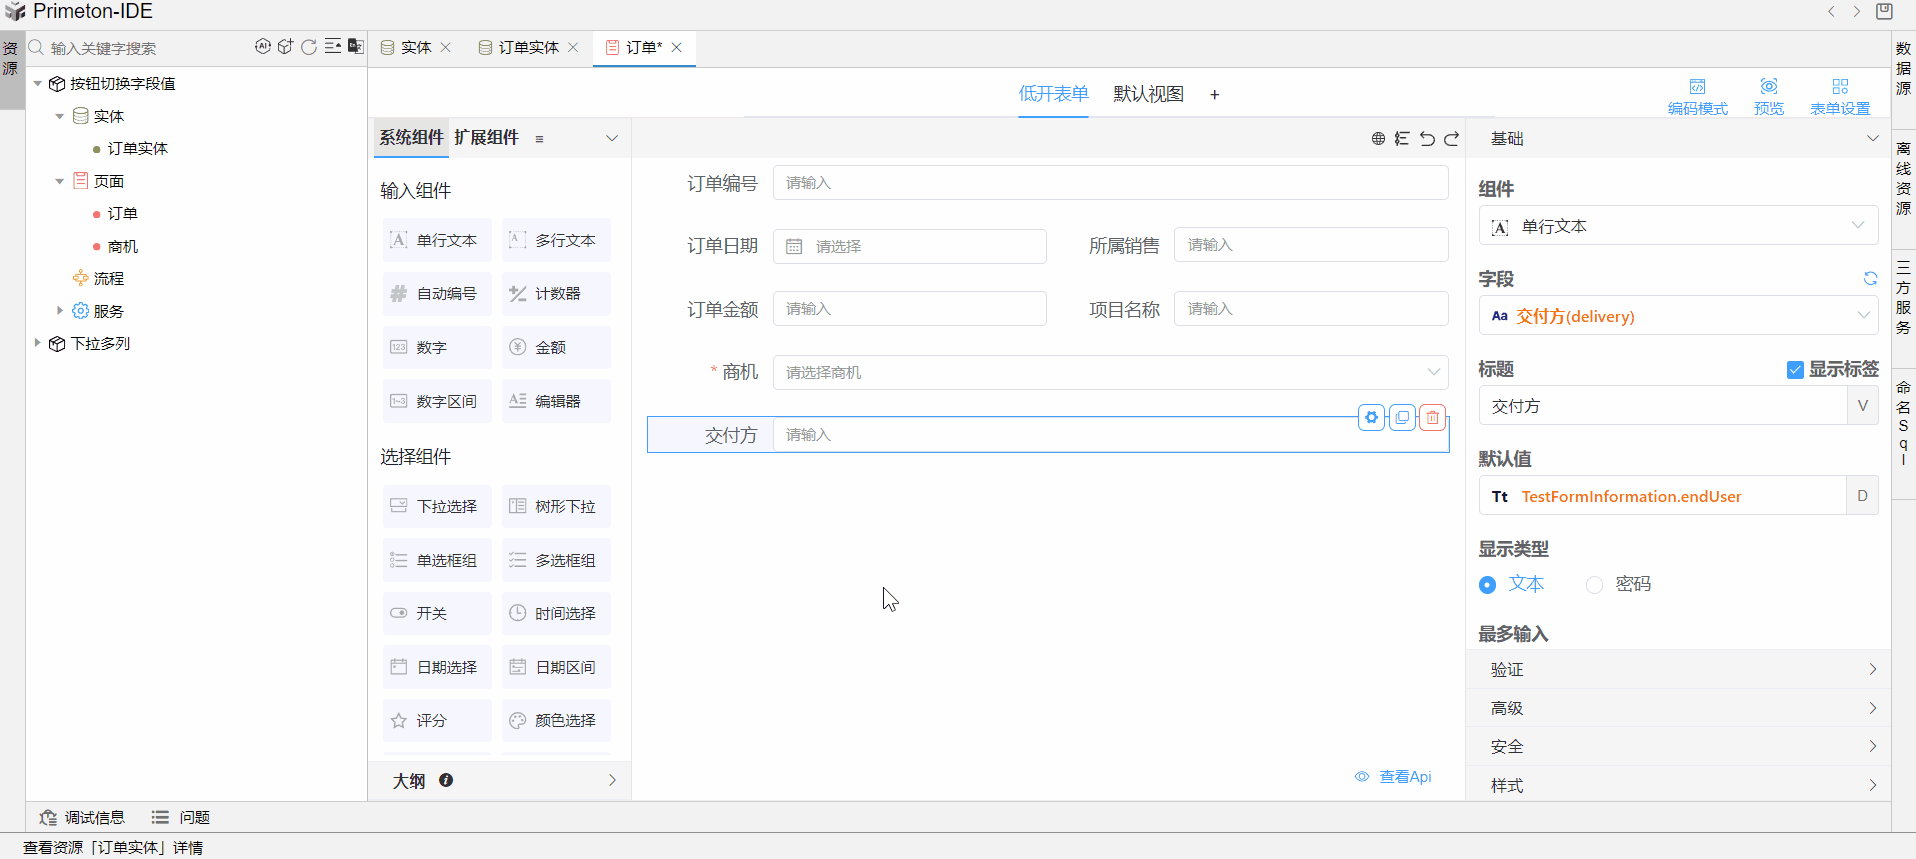This screenshot has height=859, width=1916.
Task: Open 预览 preview of the form
Action: tap(1768, 96)
